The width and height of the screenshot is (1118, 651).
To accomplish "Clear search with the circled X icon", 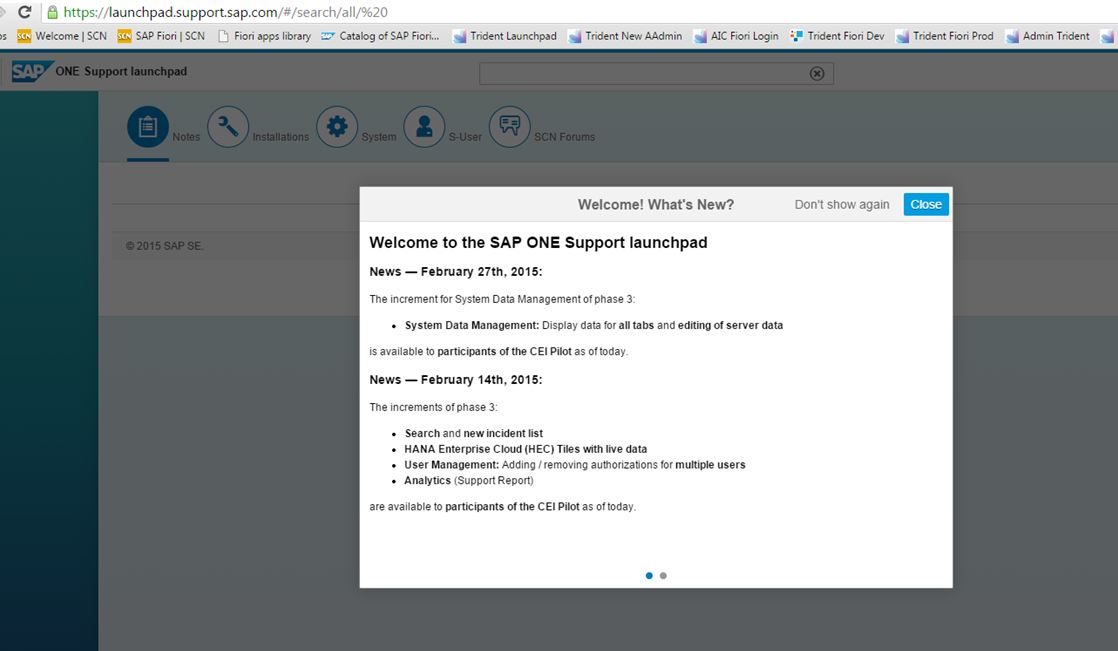I will point(817,73).
